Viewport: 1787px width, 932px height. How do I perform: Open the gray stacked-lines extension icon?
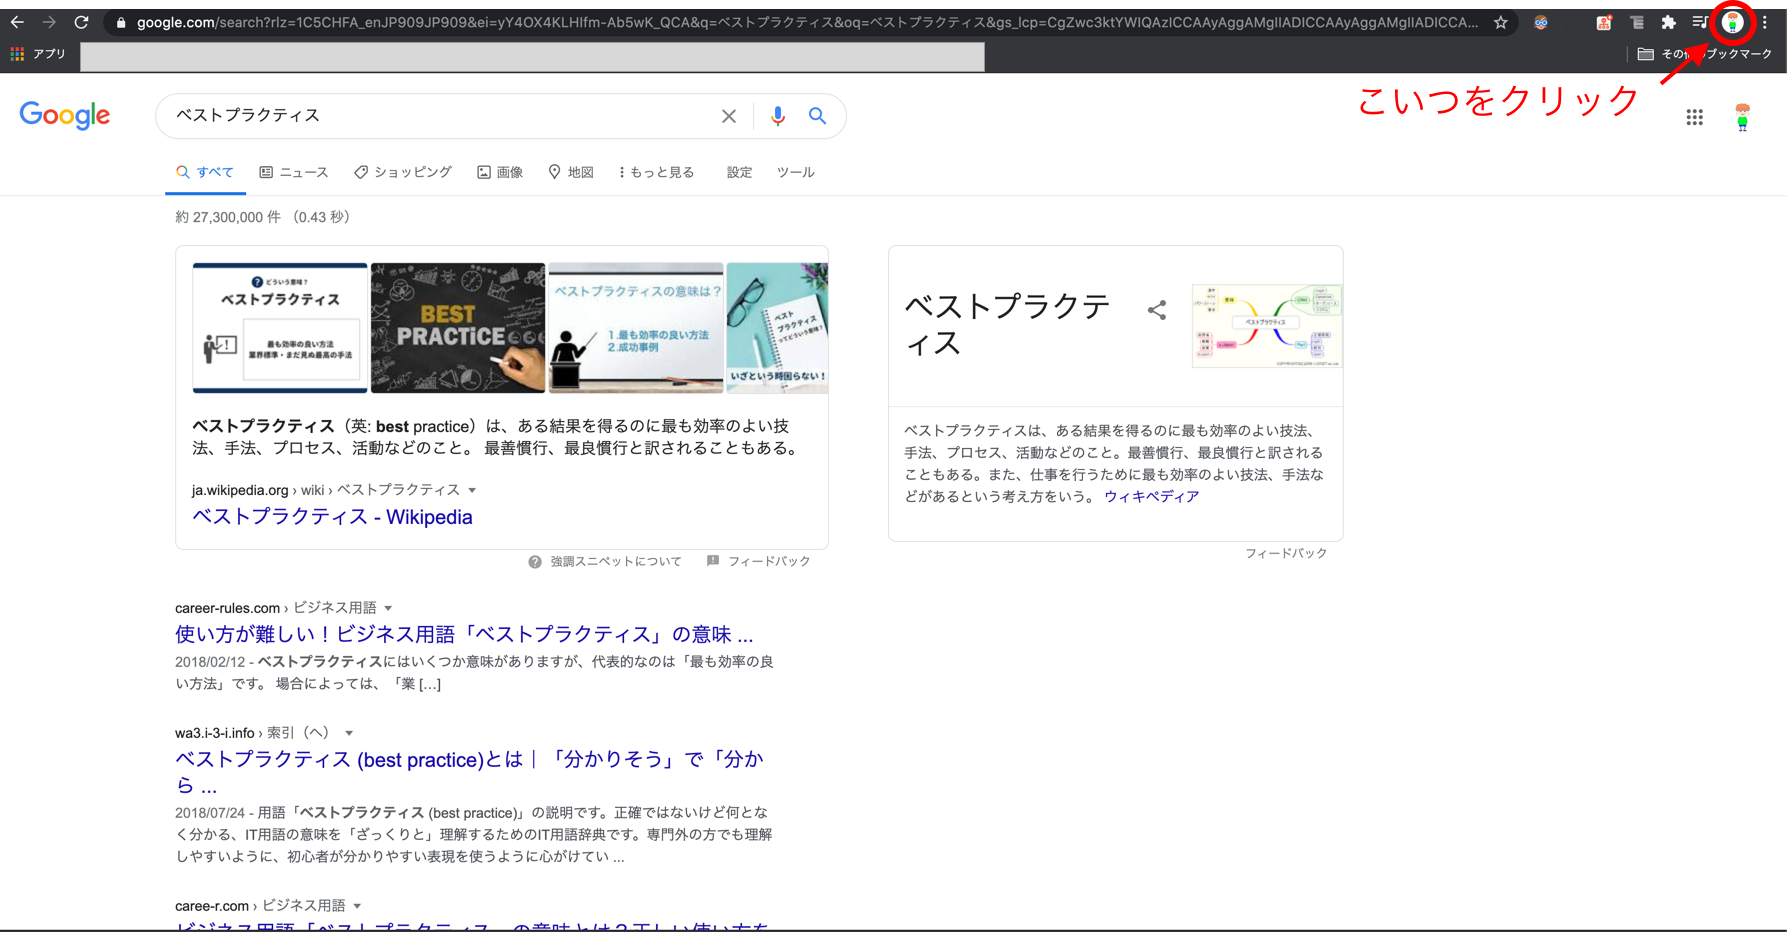click(x=1636, y=22)
